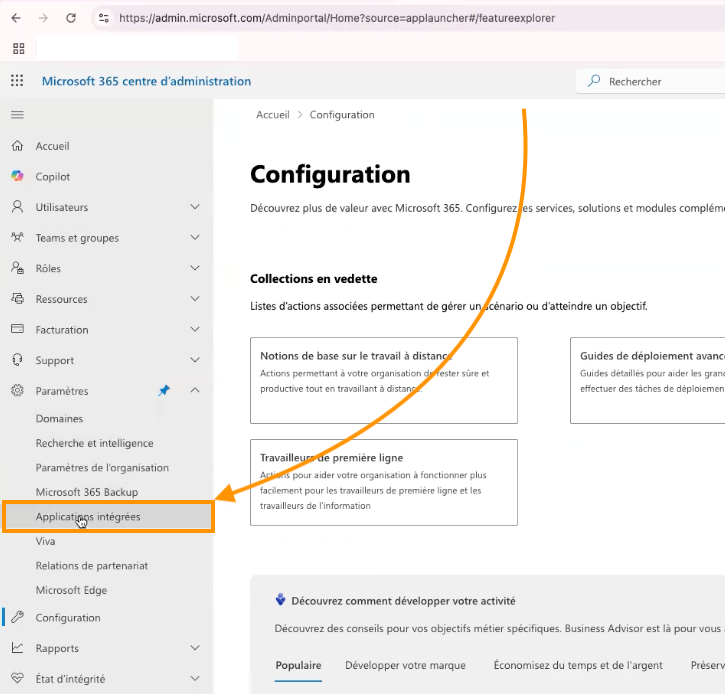This screenshot has height=694, width=725.
Task: Click the Facturation card icon
Action: pyautogui.click(x=17, y=330)
